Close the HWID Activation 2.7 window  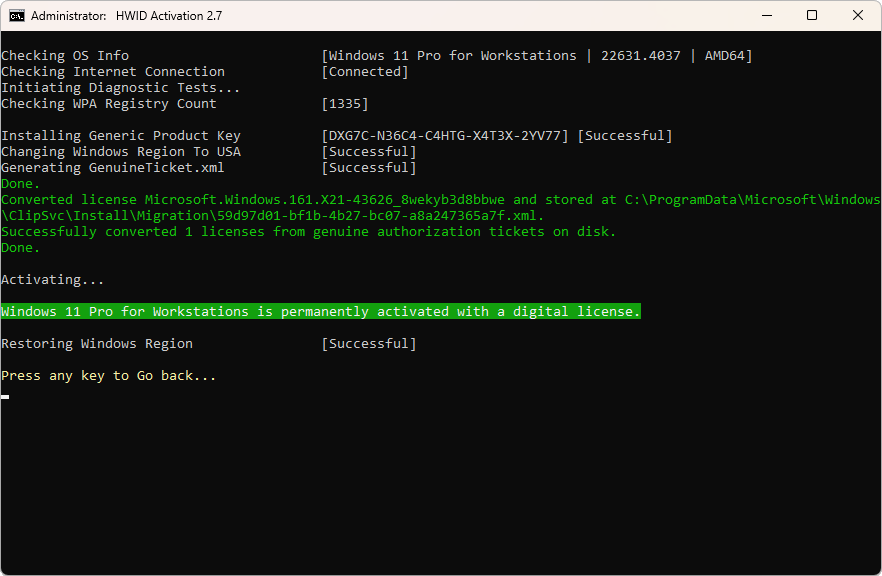click(858, 16)
